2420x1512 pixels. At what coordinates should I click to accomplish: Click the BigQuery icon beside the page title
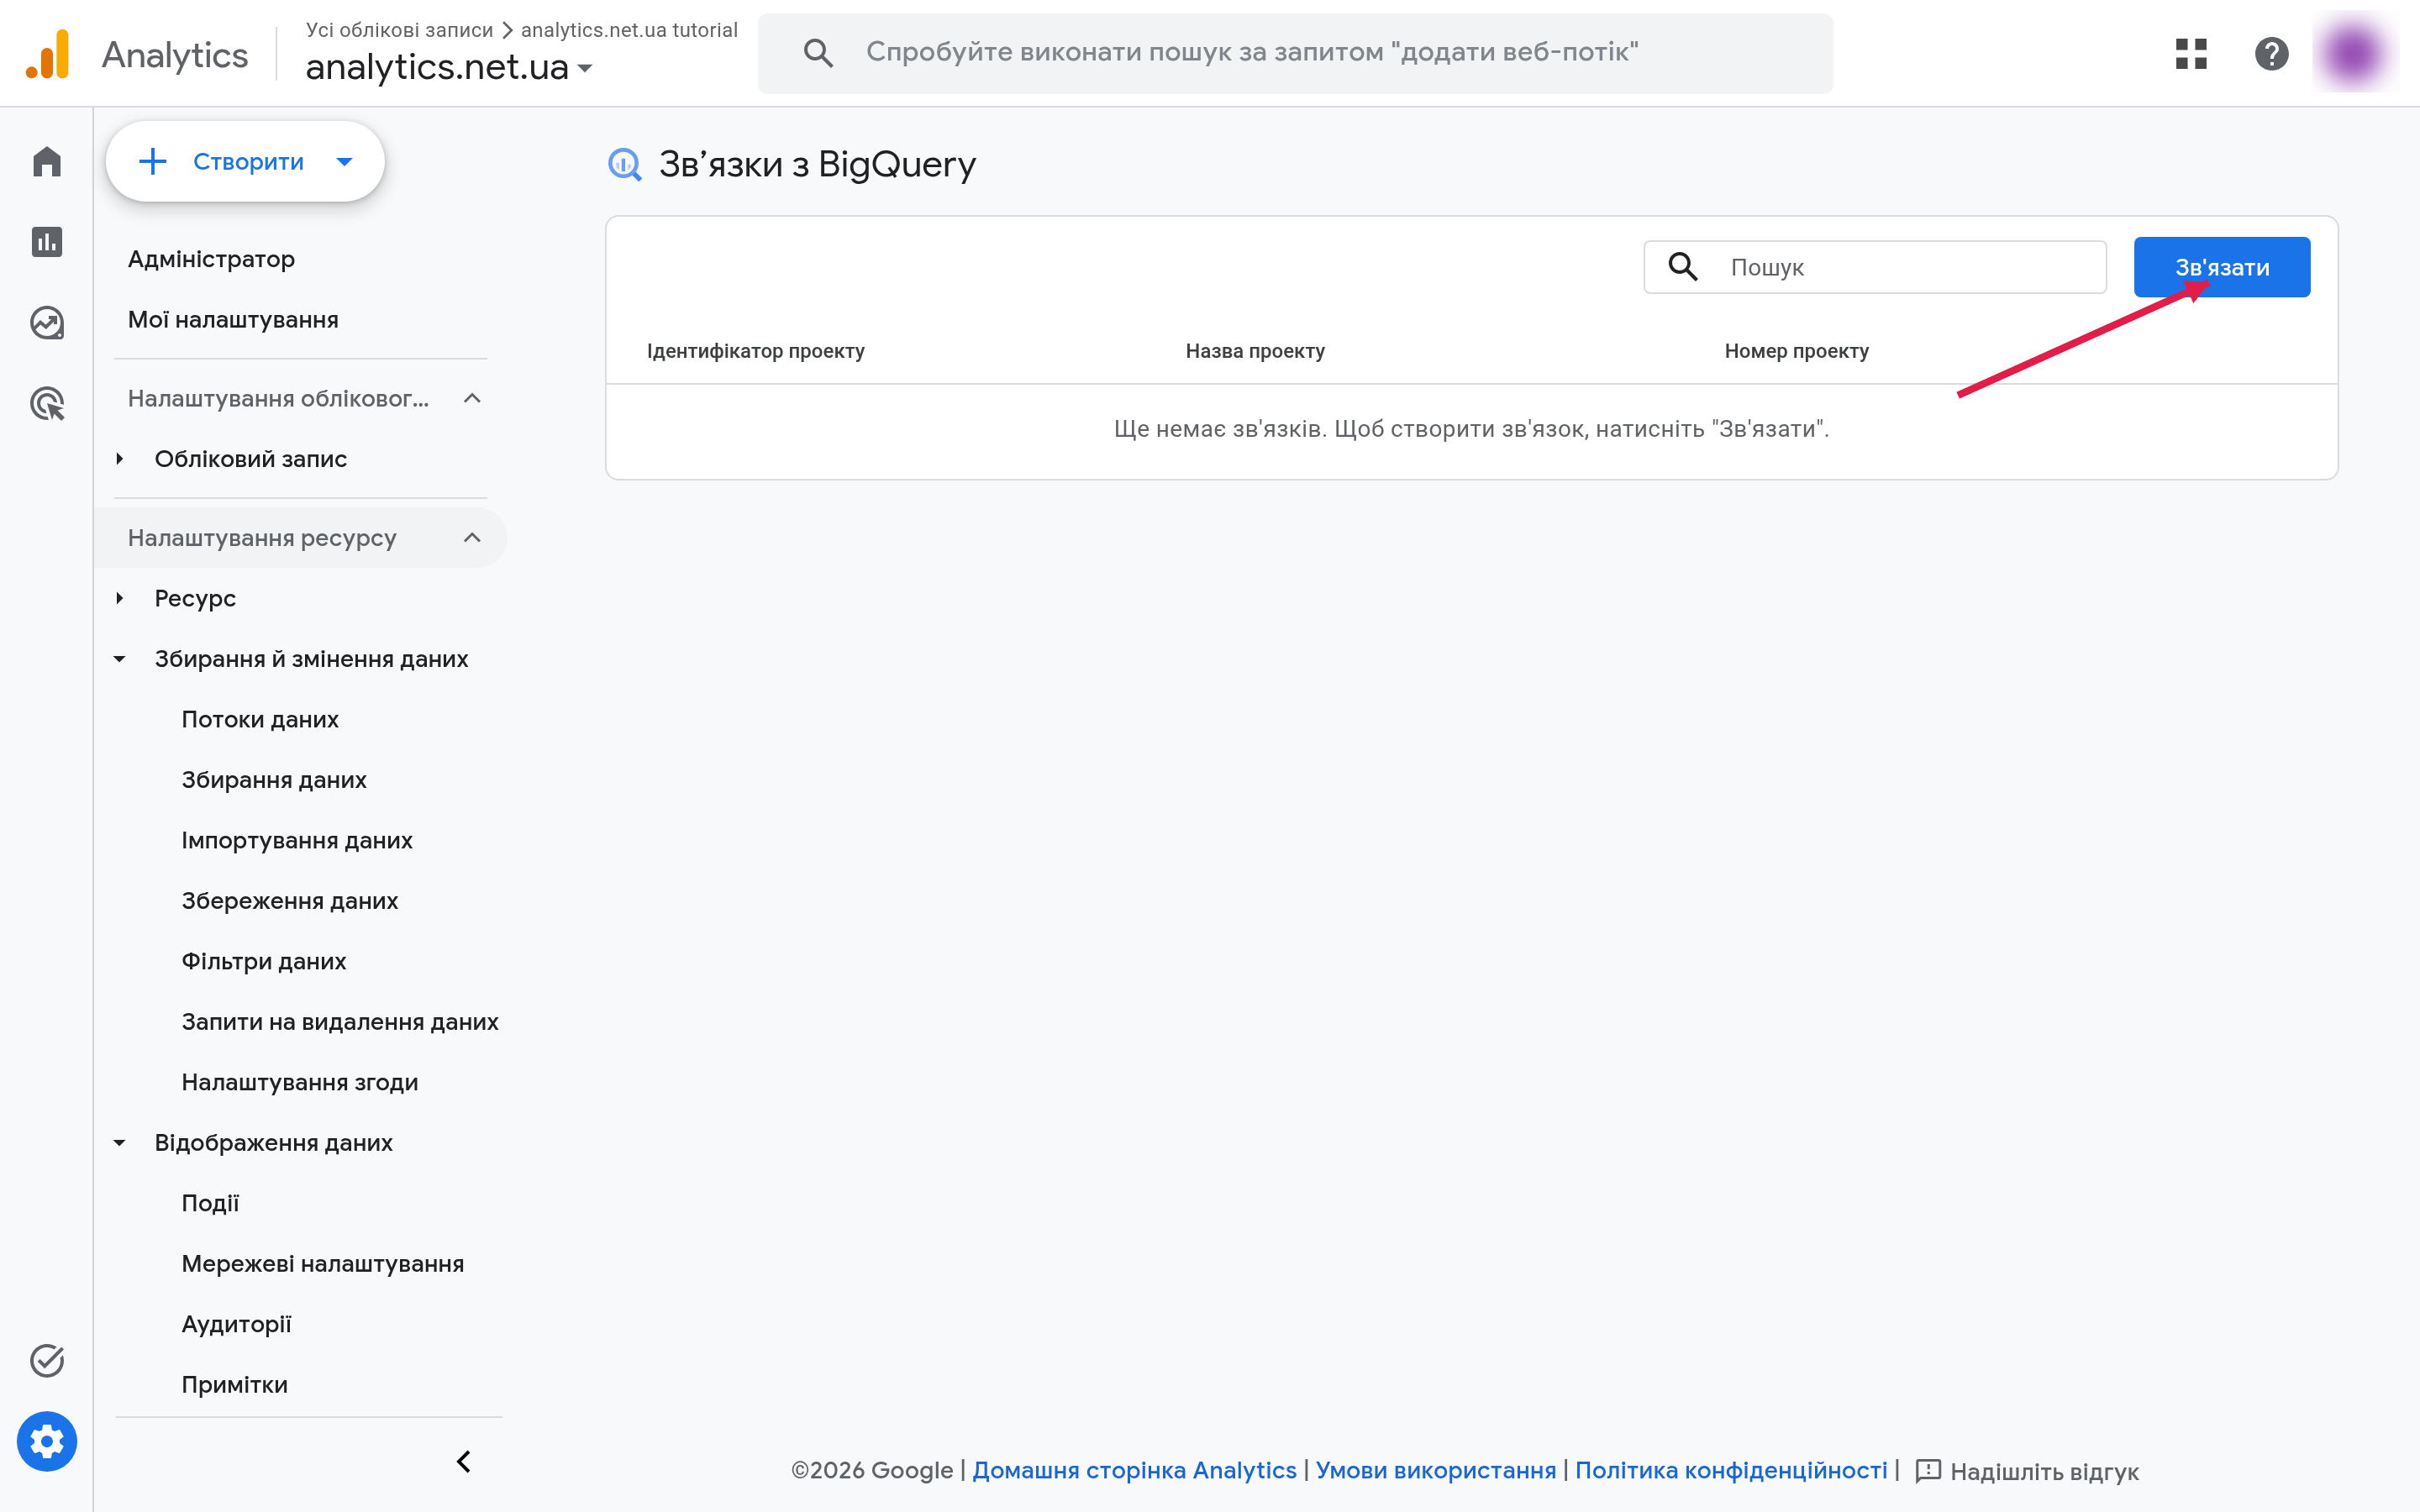click(x=625, y=164)
